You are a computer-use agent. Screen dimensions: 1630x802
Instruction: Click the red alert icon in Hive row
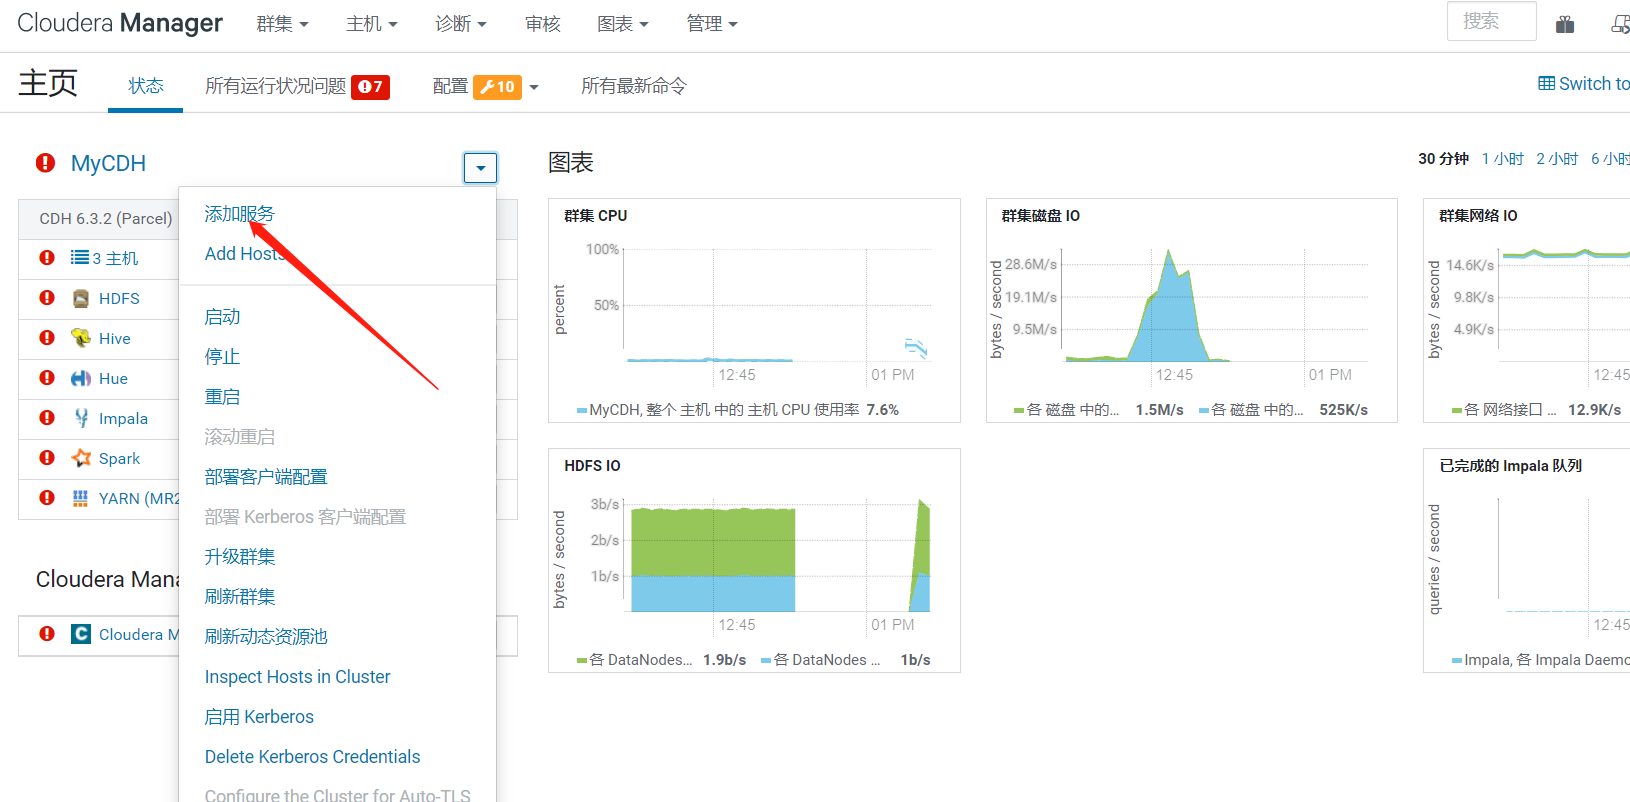46,338
